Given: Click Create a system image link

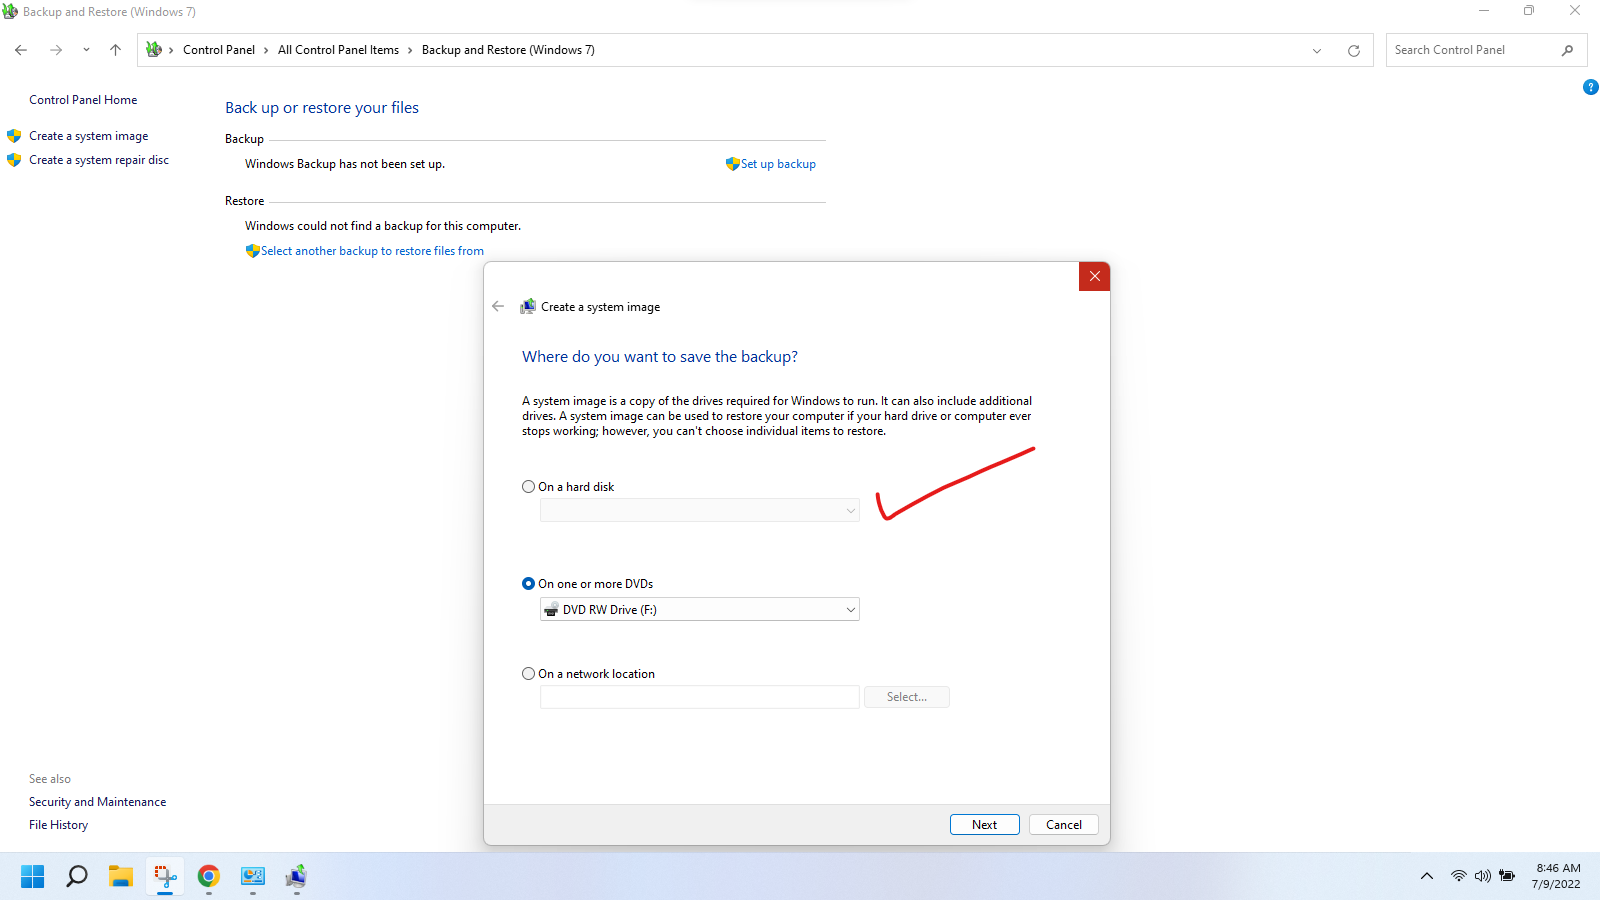Looking at the screenshot, I should pyautogui.click(x=88, y=136).
